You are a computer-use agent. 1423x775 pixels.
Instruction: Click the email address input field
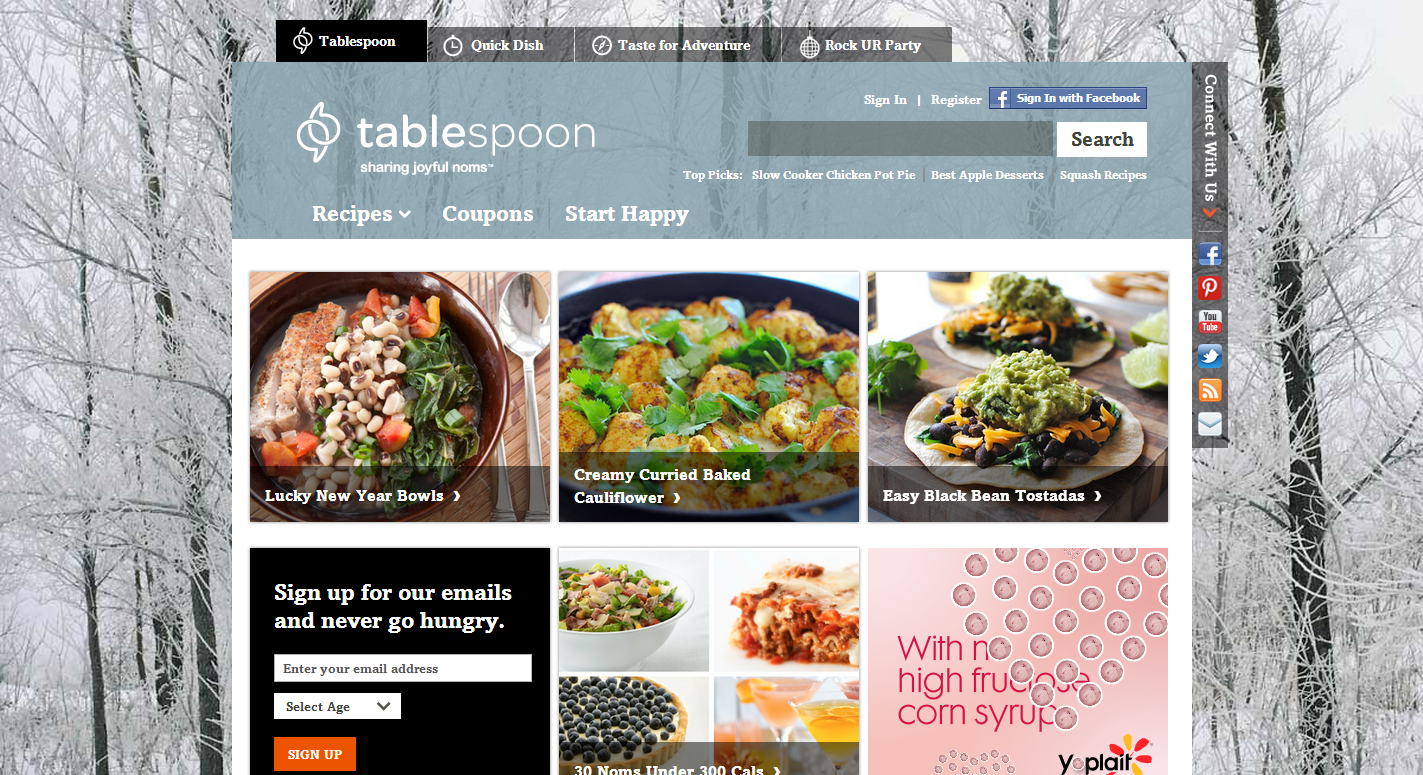pos(403,668)
